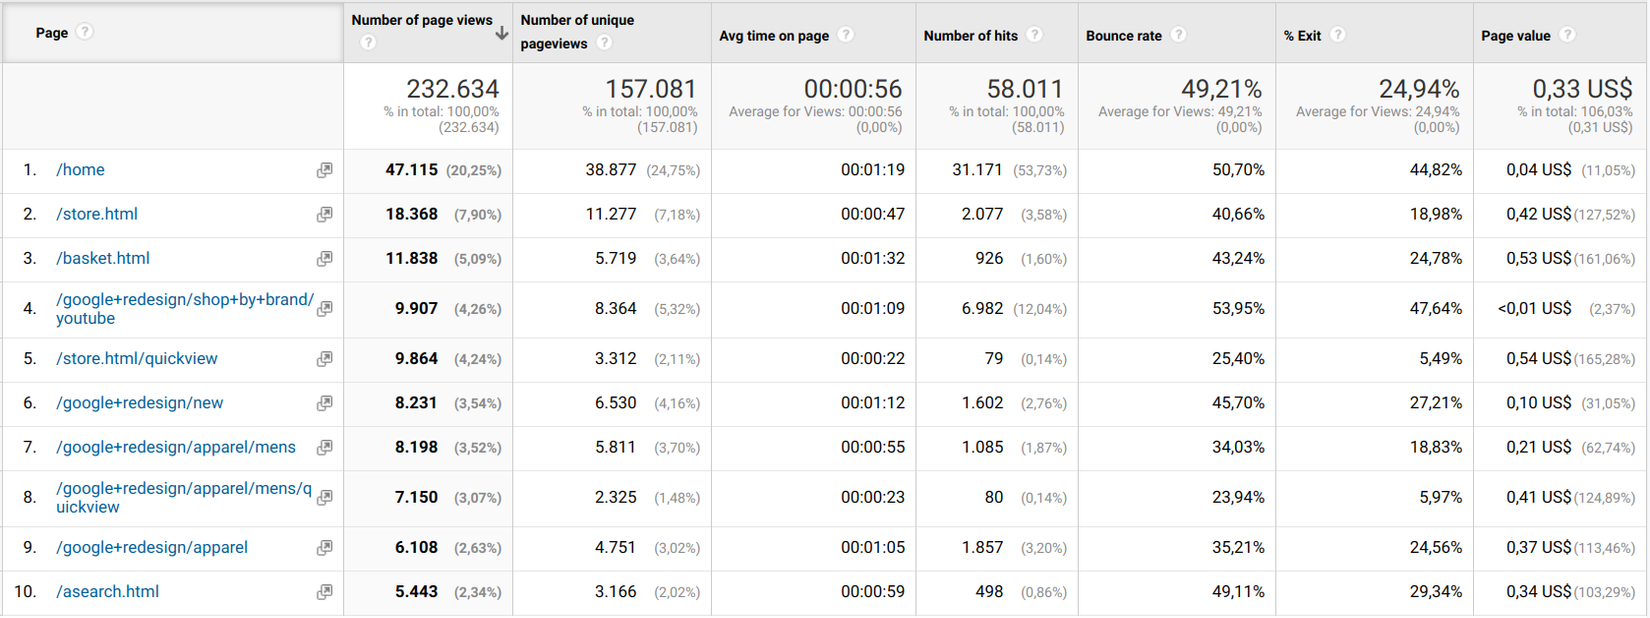
Task: Sort table by Number of unique pageviews
Action: [x=577, y=20]
